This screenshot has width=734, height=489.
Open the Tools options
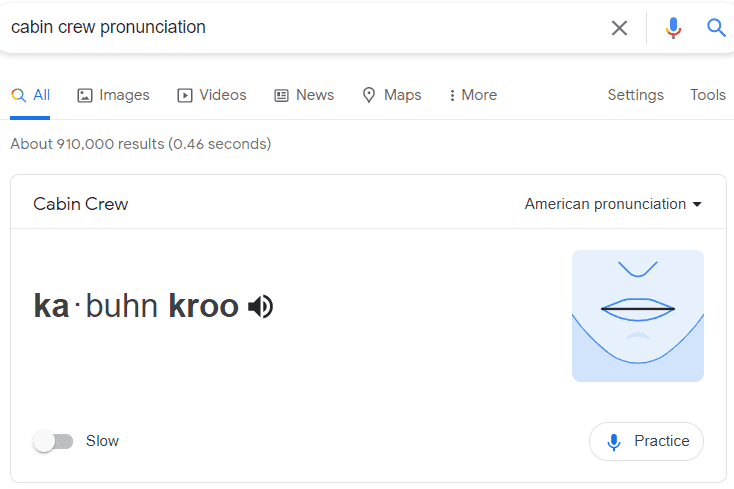tap(707, 95)
